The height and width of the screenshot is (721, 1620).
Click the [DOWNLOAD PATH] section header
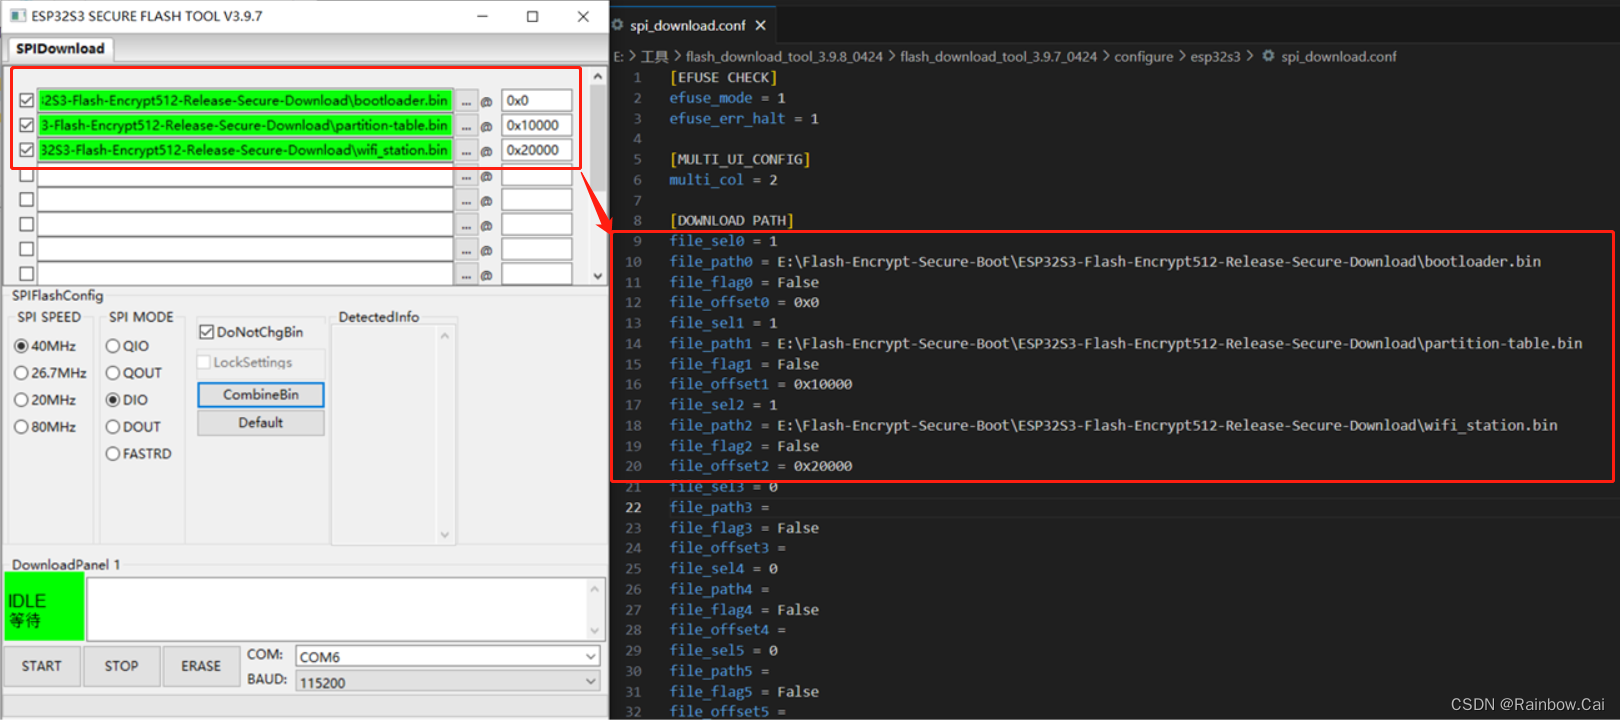pos(732,221)
